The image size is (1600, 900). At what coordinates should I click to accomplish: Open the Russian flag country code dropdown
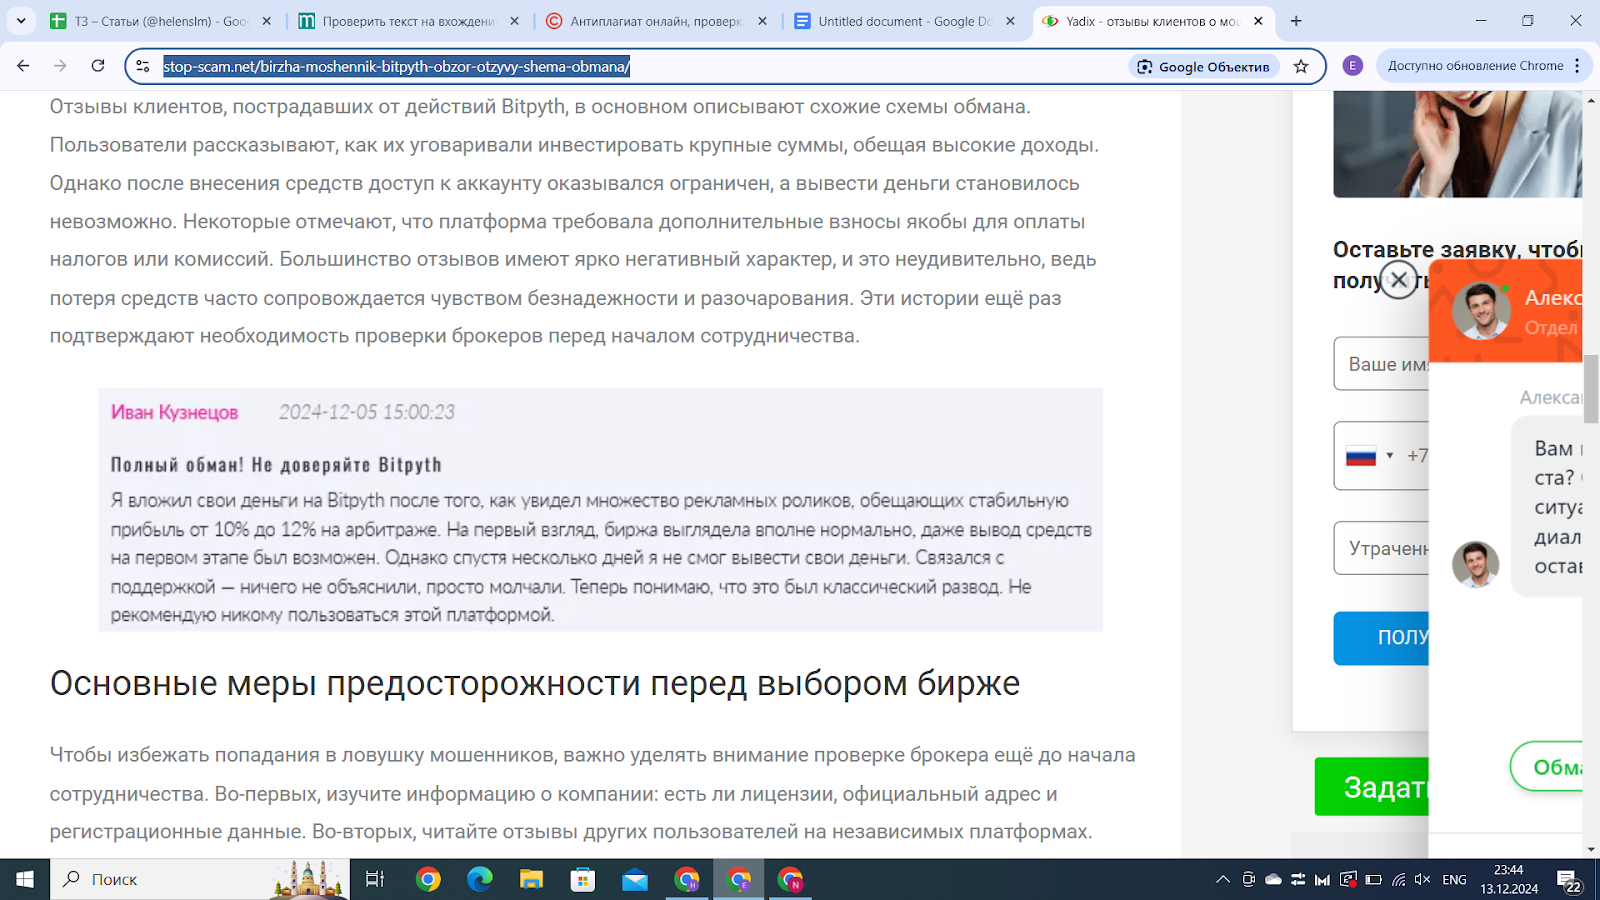pos(1369,456)
